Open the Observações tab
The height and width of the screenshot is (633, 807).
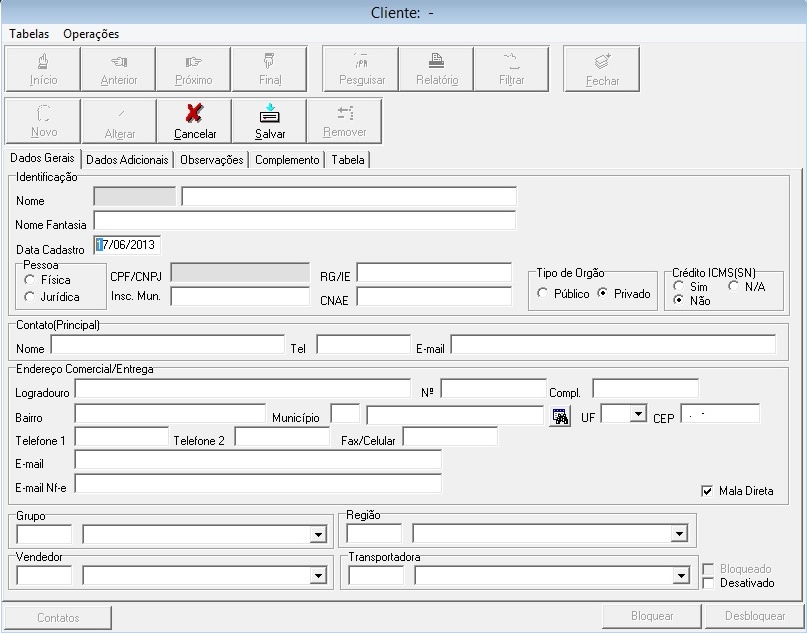[212, 160]
